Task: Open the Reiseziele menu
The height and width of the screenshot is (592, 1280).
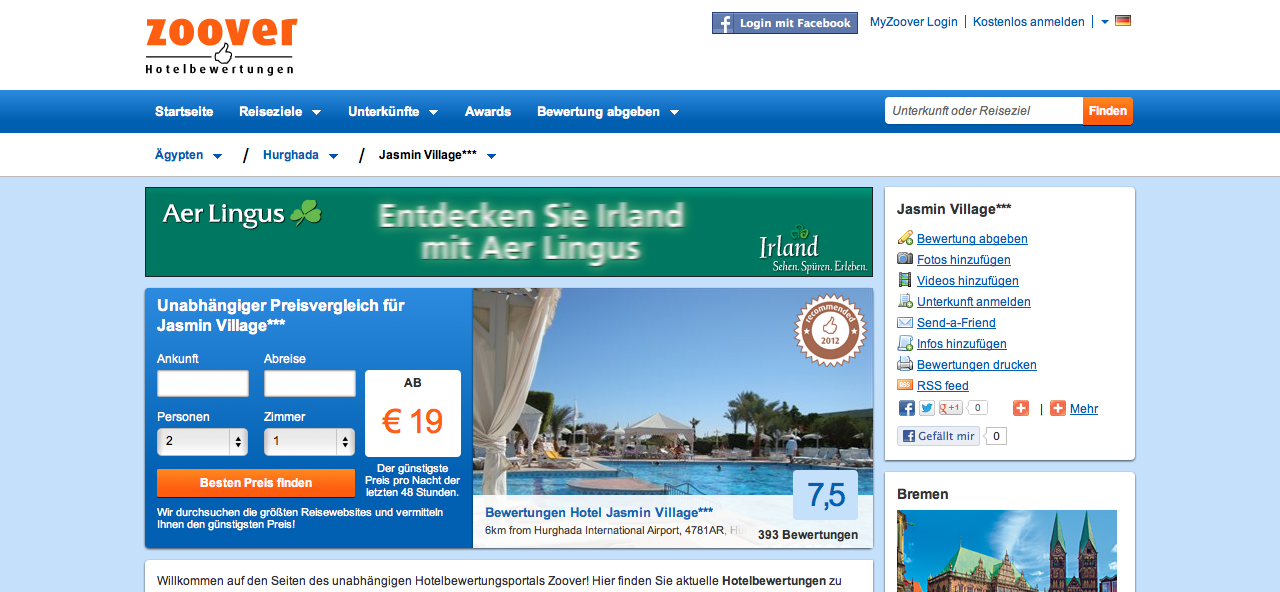Action: (279, 112)
